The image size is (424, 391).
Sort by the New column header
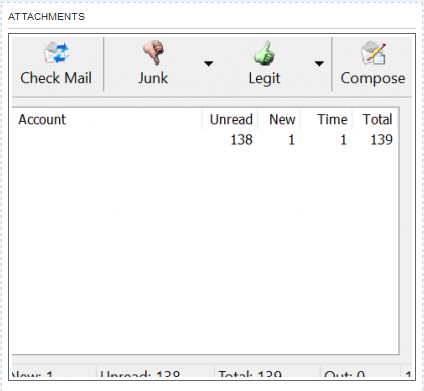coord(279,119)
